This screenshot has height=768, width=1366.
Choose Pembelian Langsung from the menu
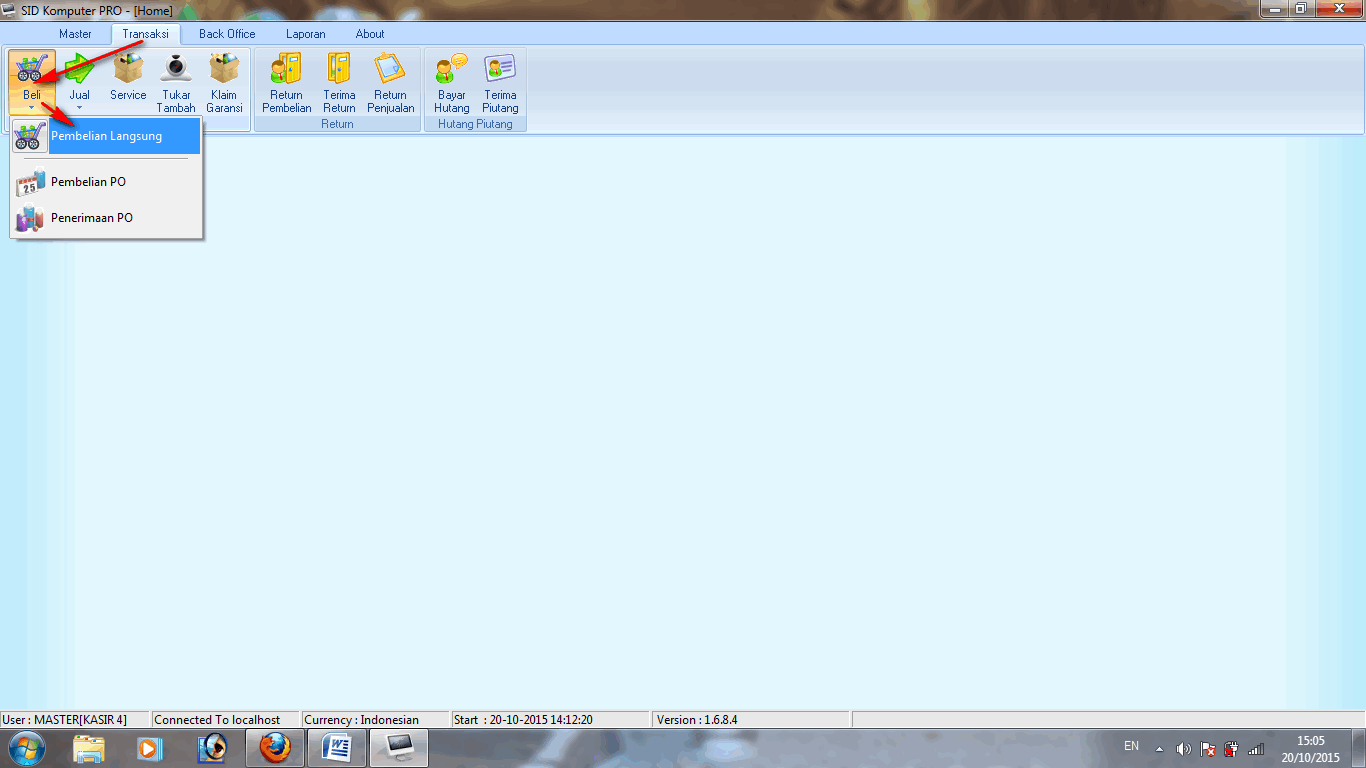106,136
